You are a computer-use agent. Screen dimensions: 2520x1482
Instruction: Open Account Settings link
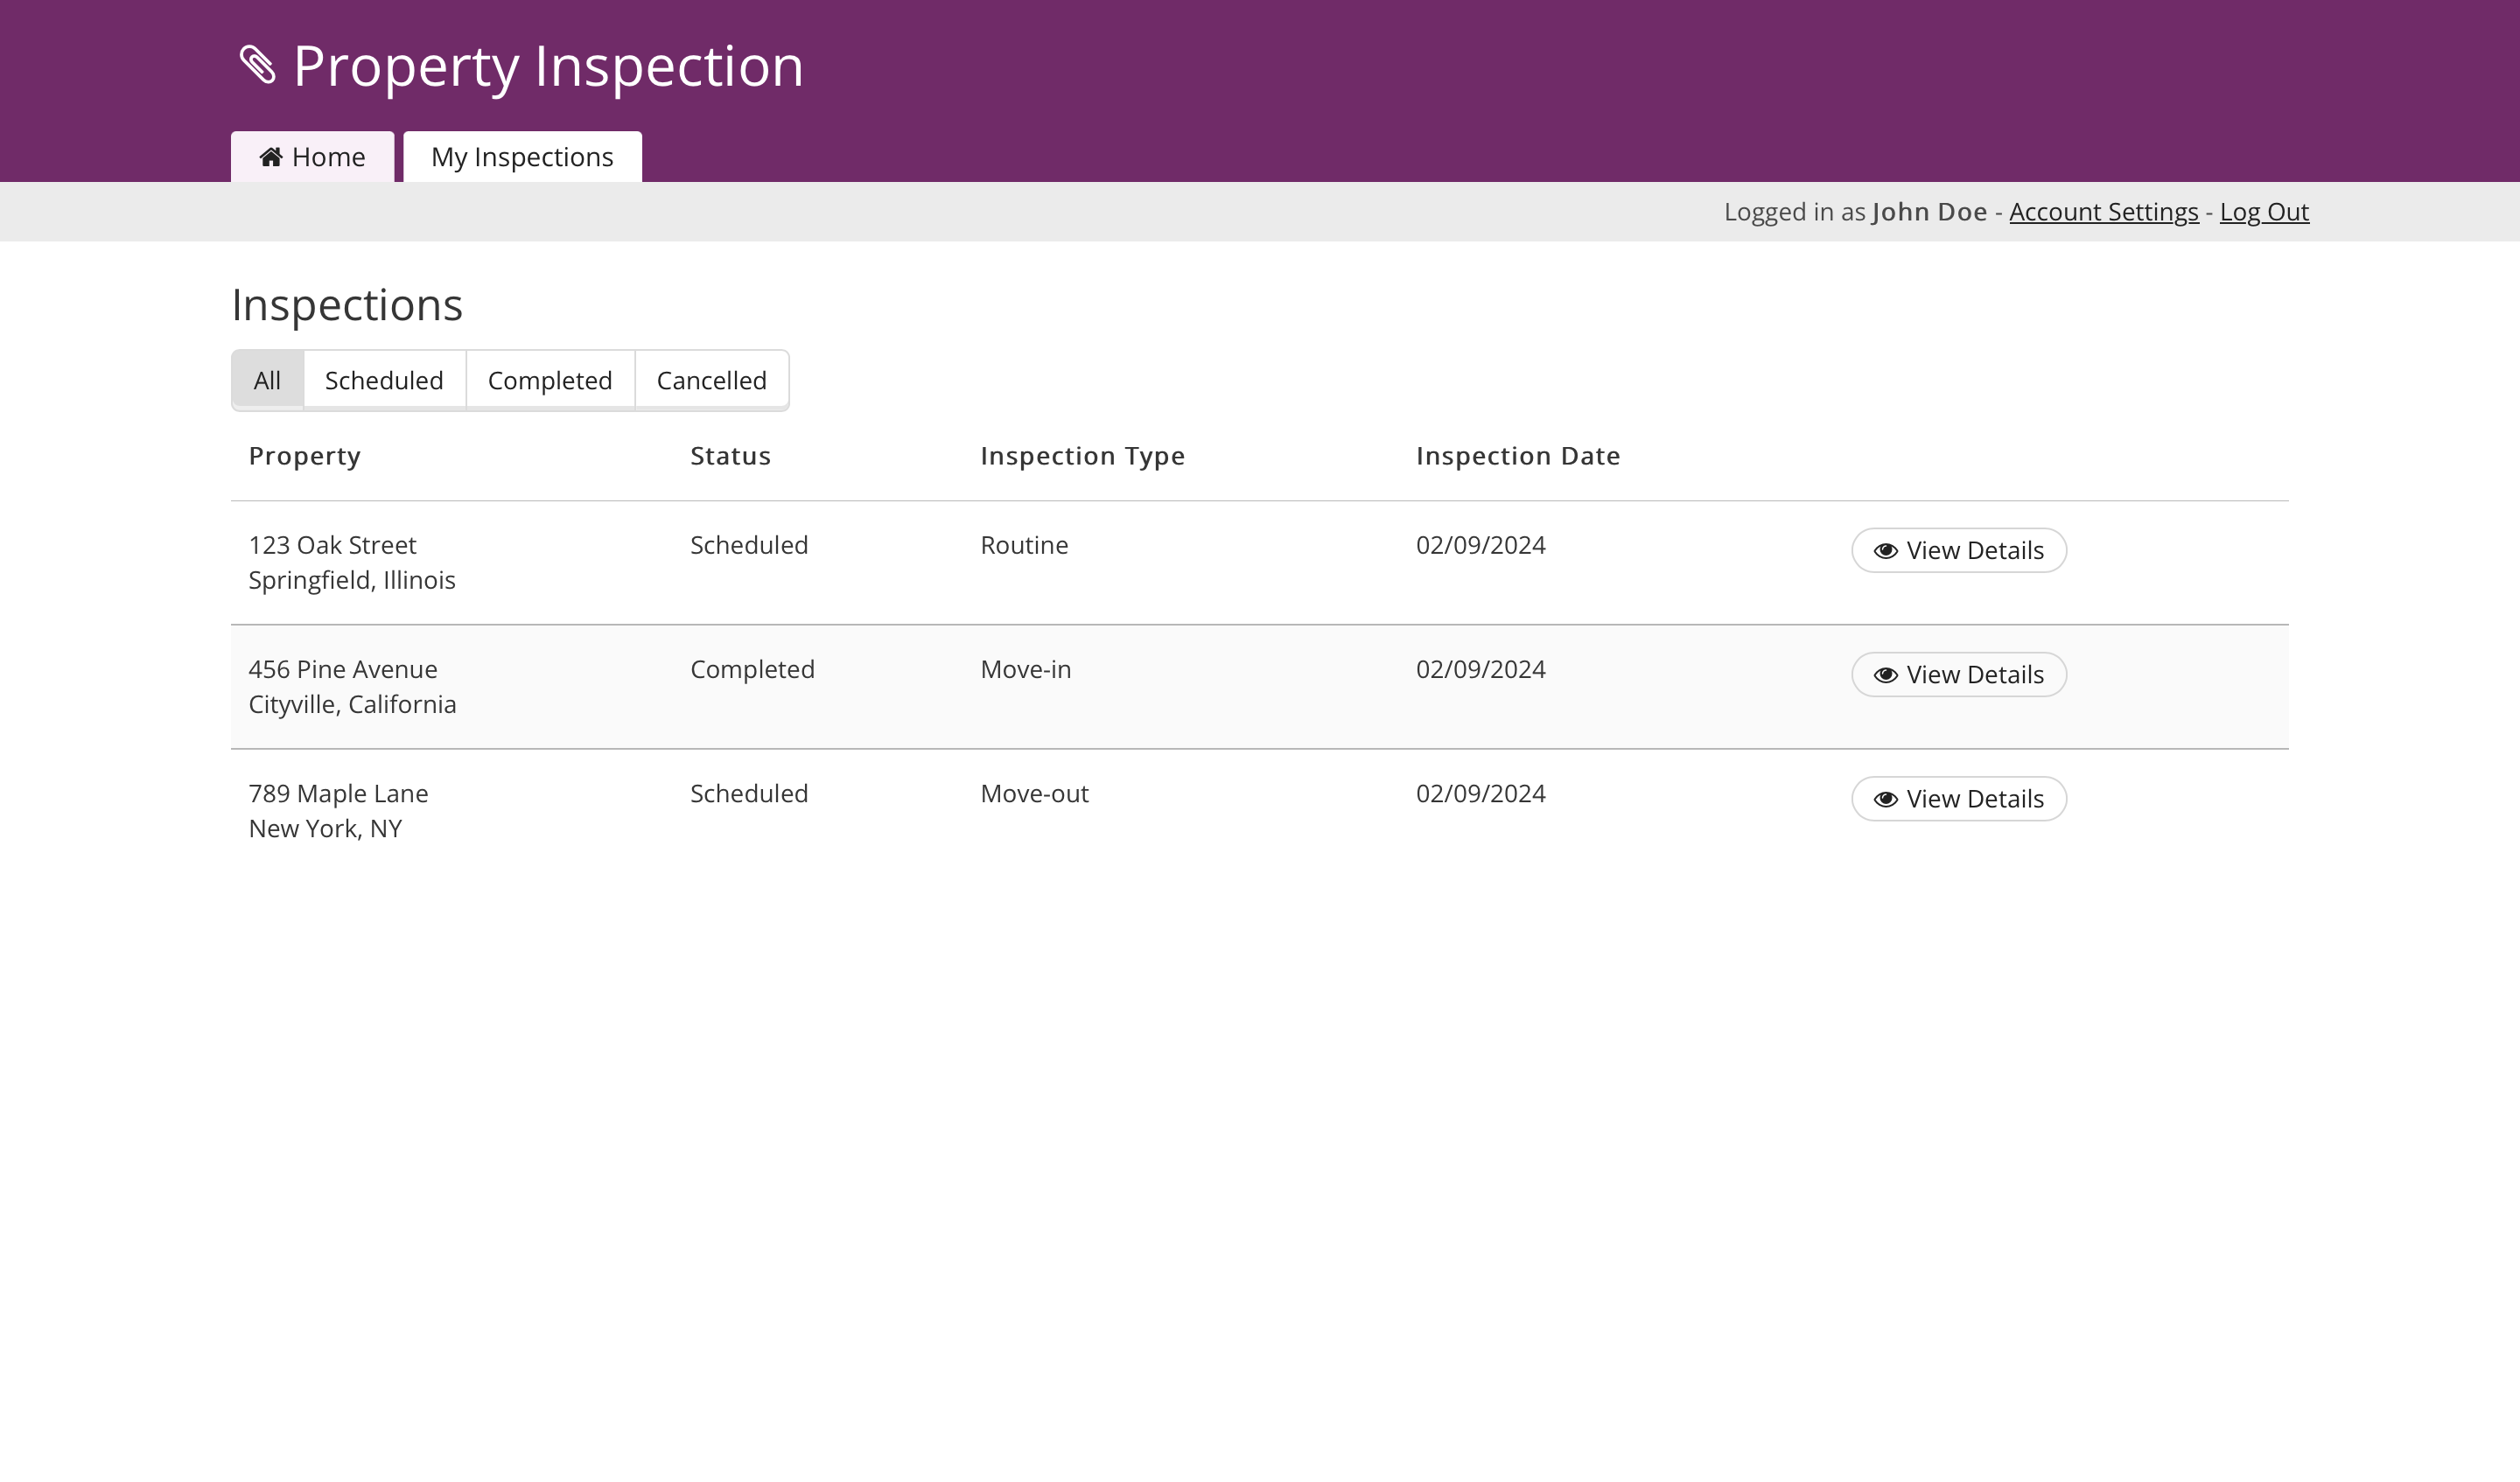2103,212
